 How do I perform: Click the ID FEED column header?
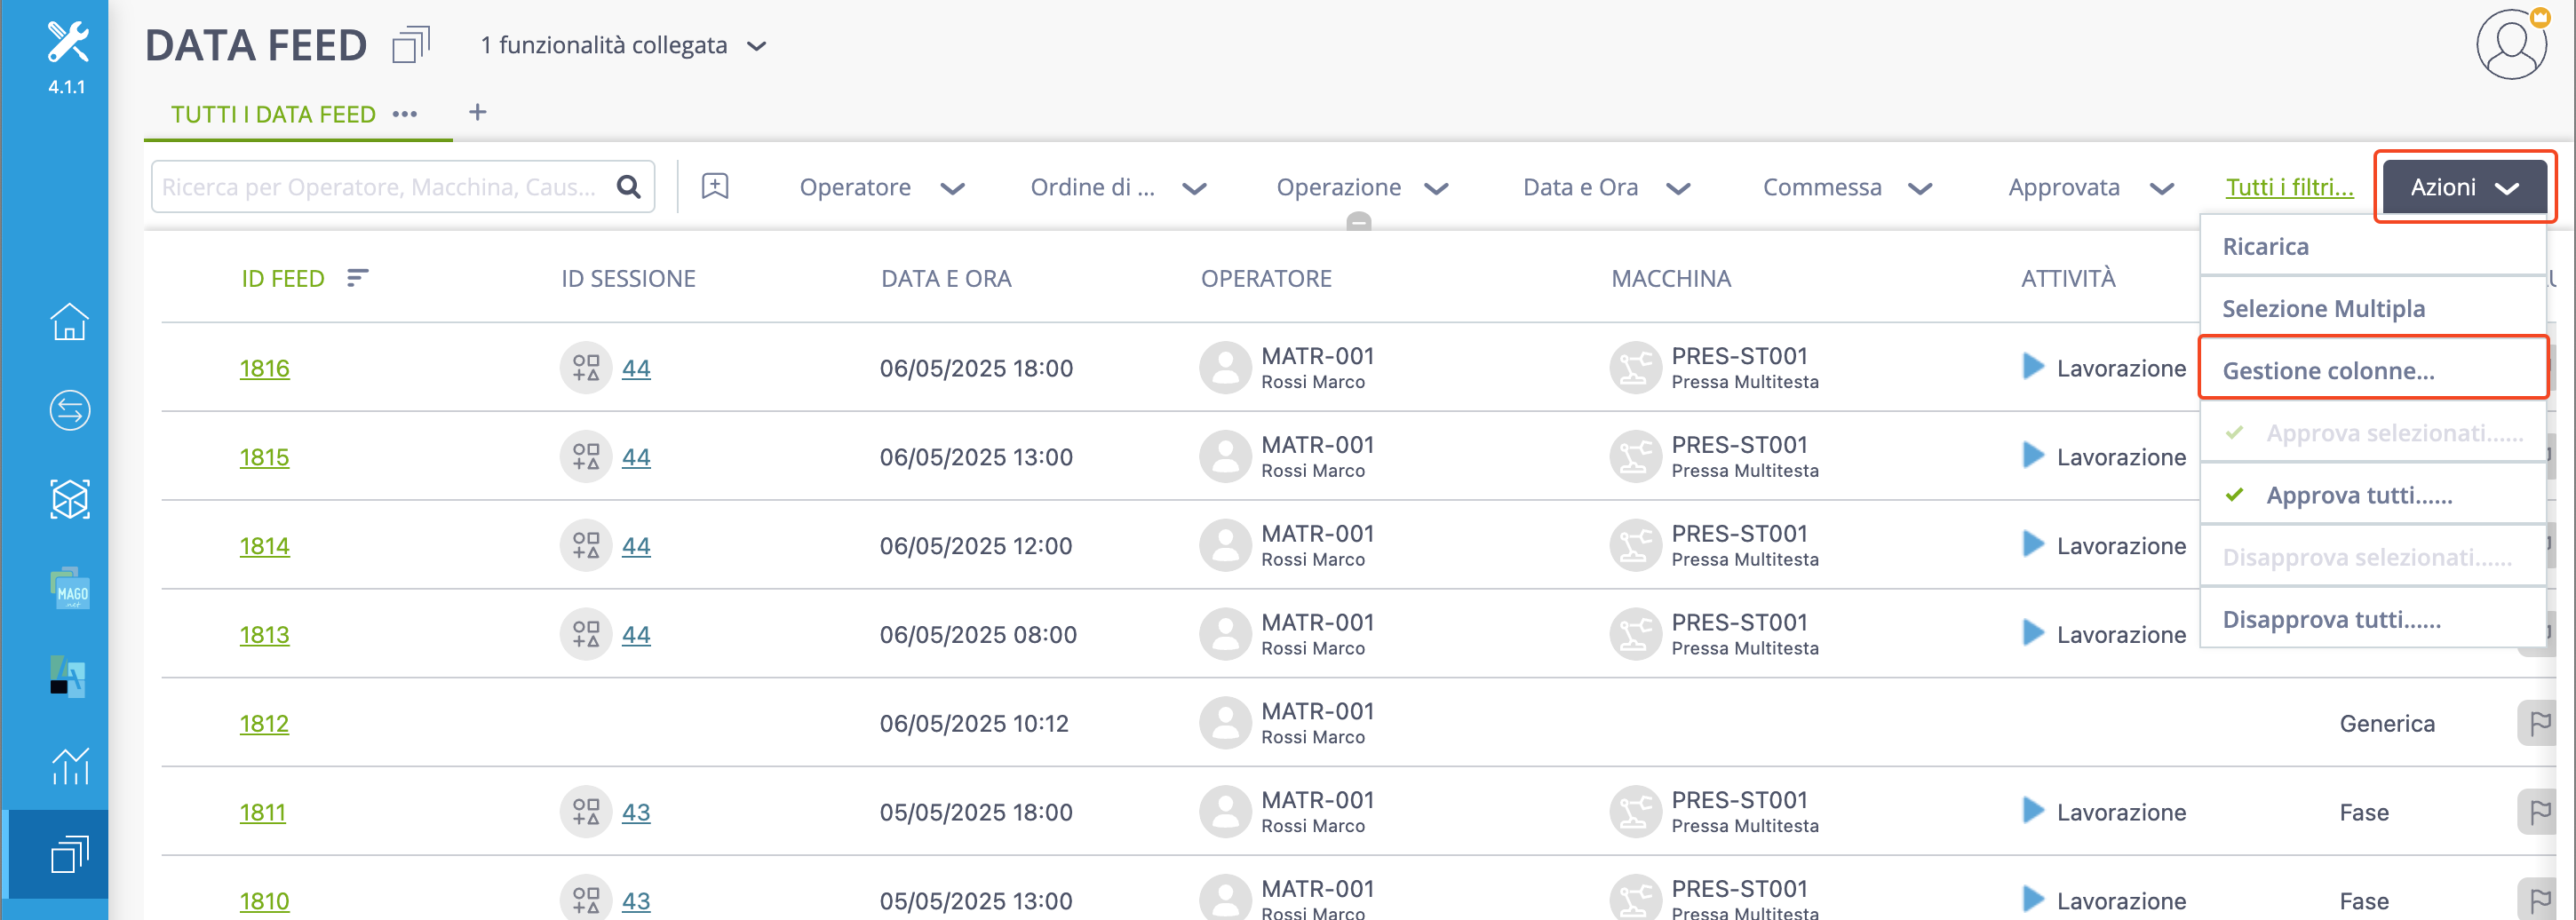coord(283,278)
